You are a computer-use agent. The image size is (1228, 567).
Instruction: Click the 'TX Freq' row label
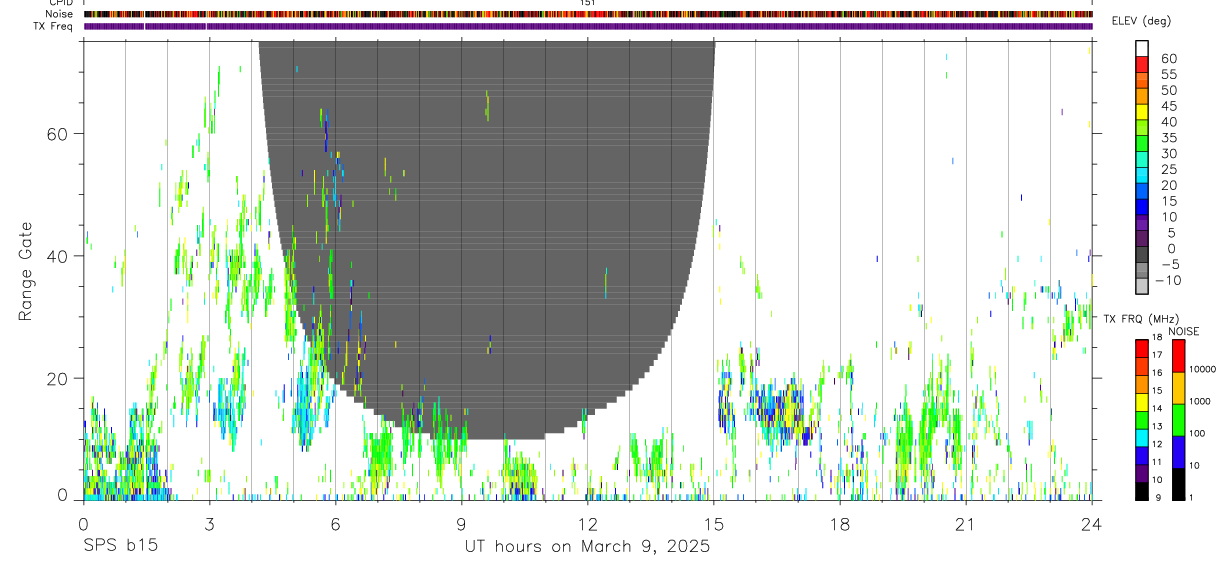(54, 26)
